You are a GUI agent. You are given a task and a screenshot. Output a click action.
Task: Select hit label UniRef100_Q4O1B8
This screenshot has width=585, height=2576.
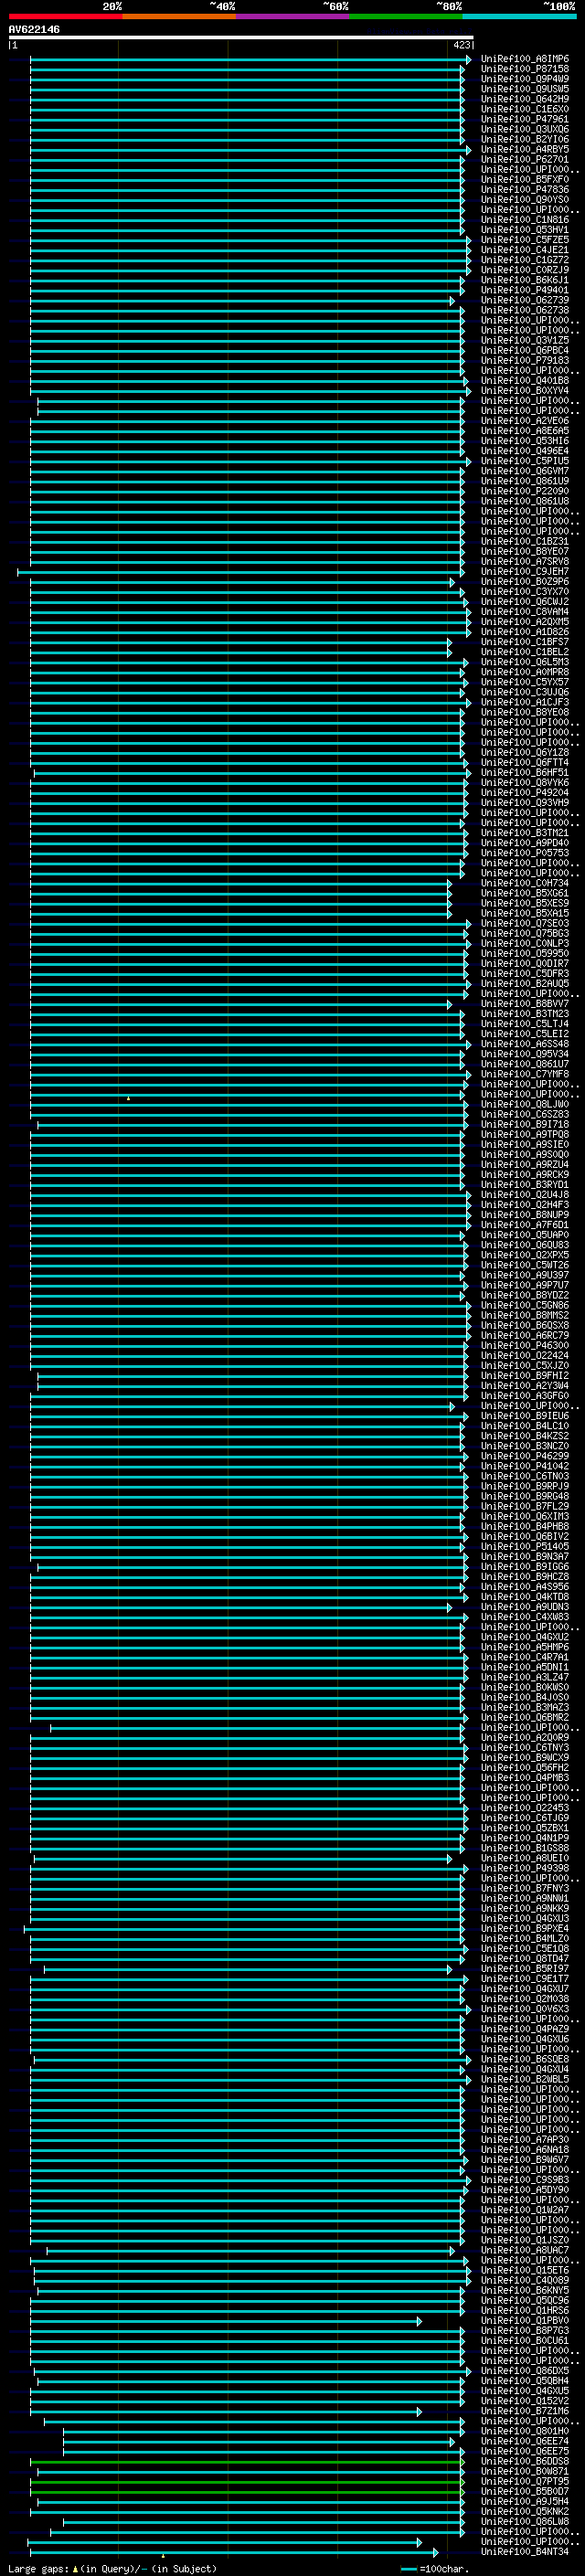point(525,380)
